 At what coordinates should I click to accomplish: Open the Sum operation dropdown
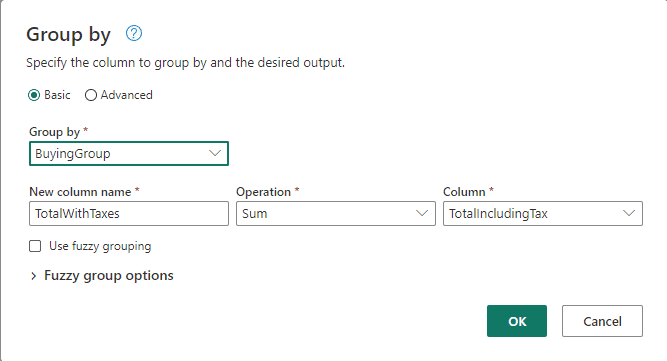point(336,213)
